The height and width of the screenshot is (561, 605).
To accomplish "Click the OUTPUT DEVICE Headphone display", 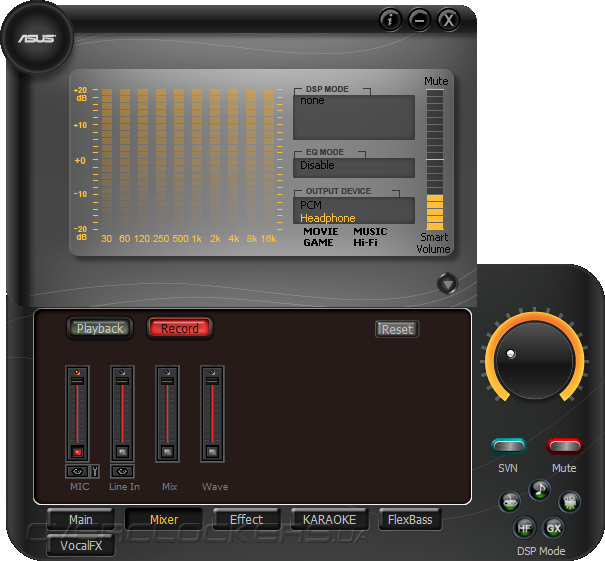I will [328, 218].
